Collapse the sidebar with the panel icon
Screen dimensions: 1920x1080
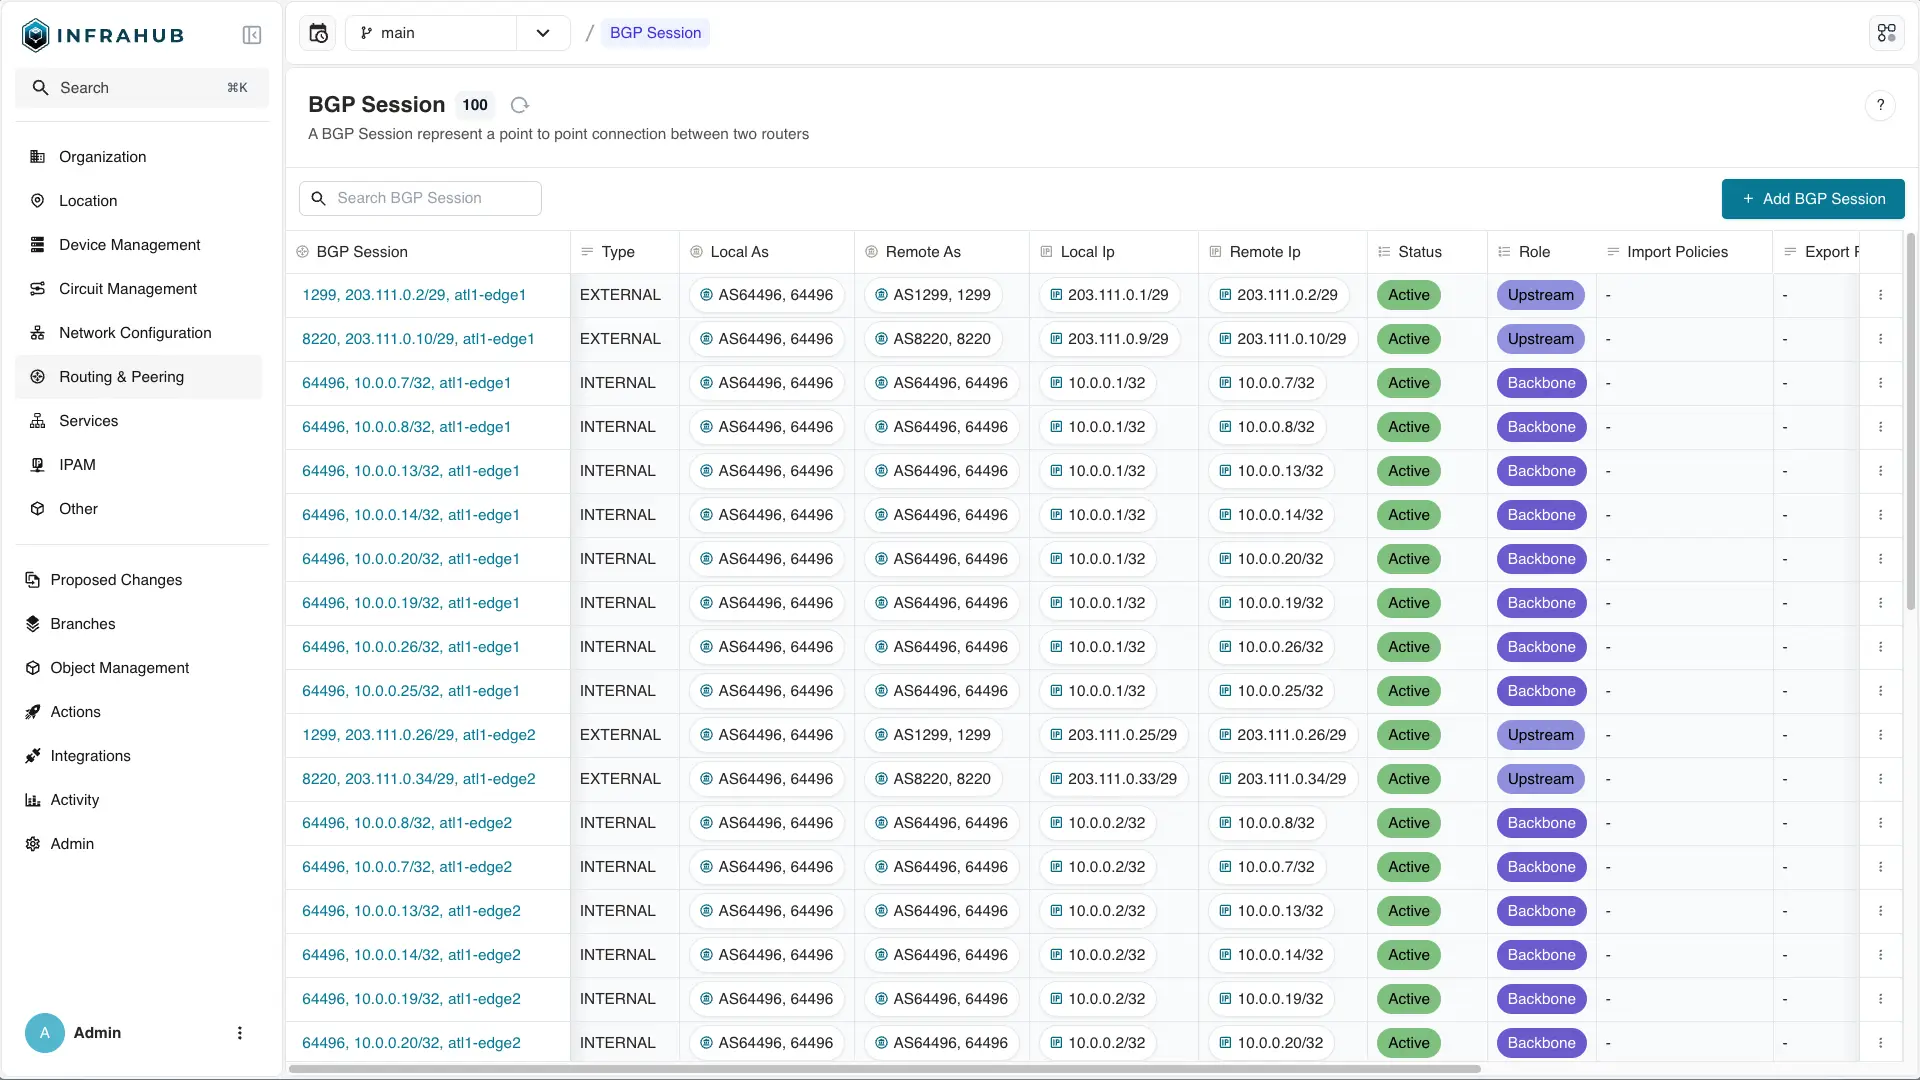[x=252, y=35]
